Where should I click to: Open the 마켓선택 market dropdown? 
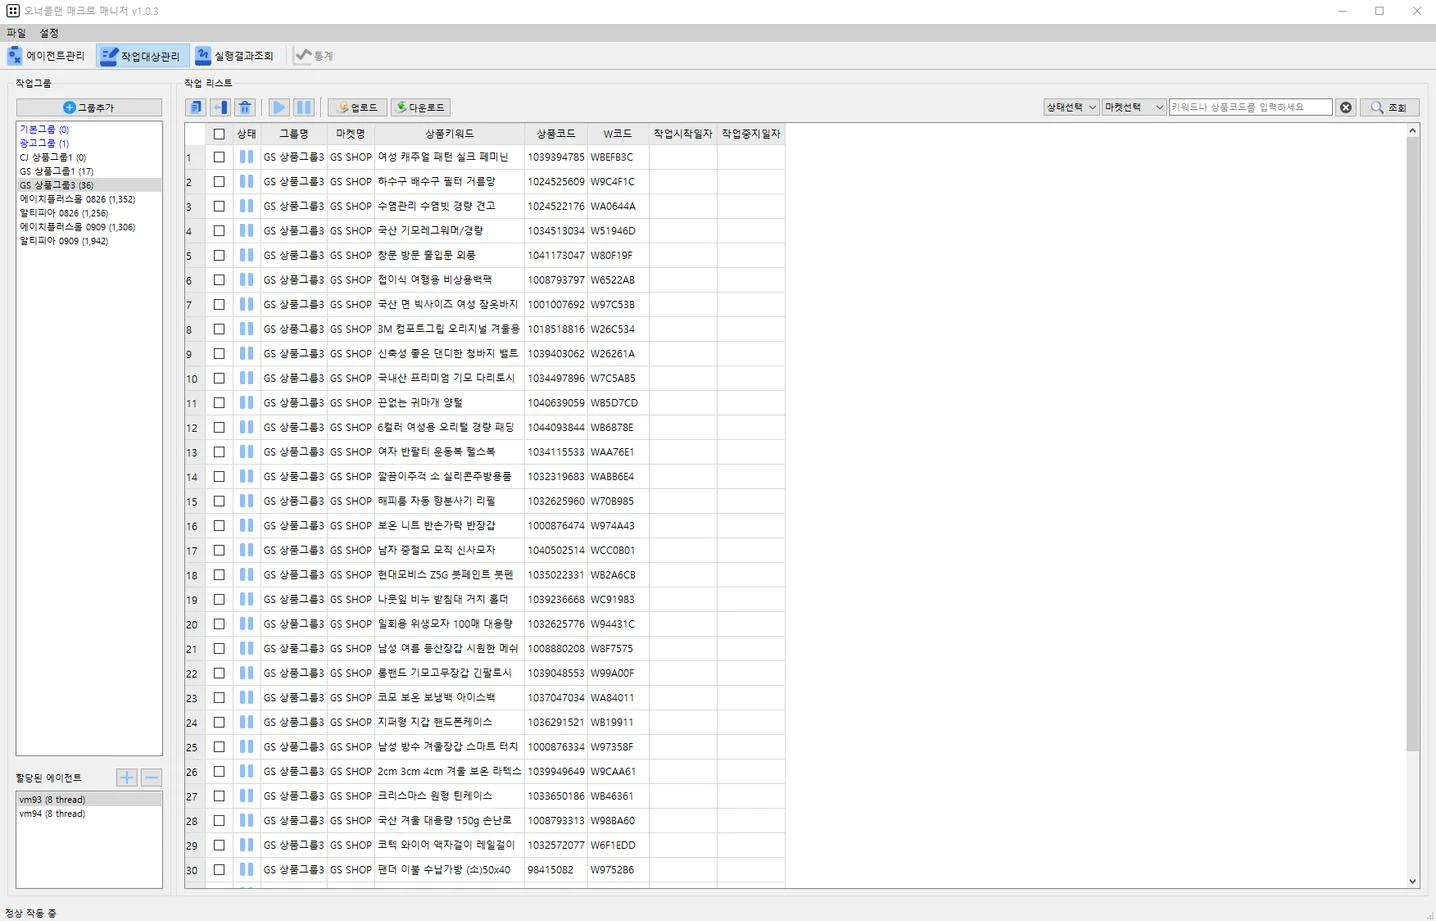click(x=1134, y=107)
